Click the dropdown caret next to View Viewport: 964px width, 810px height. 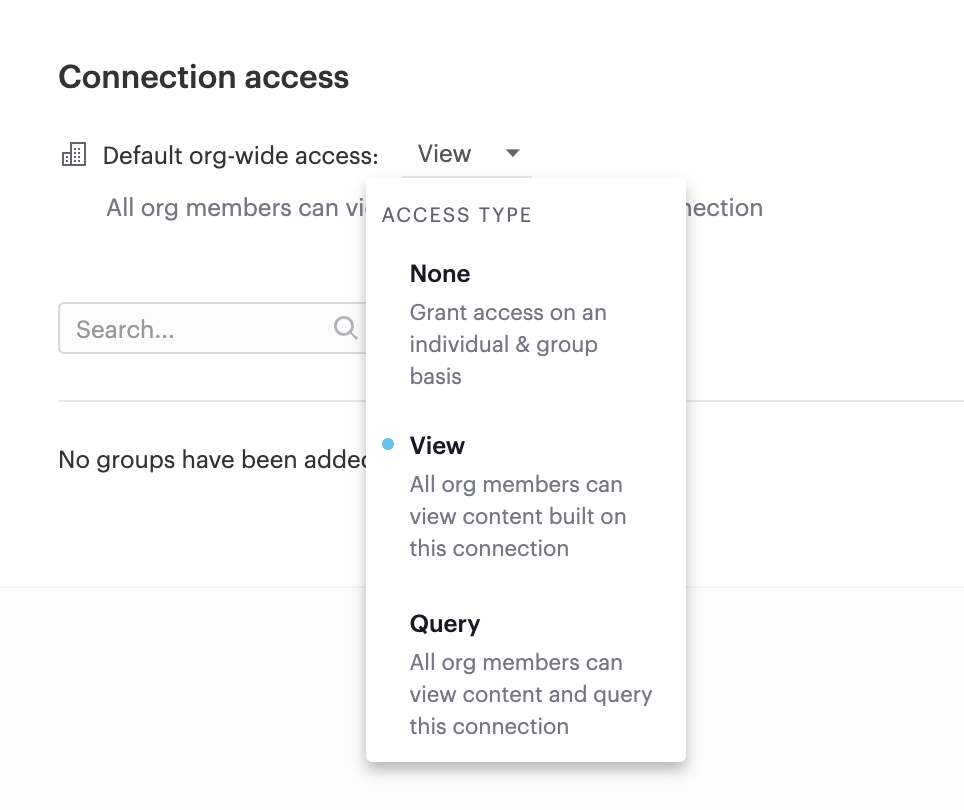[512, 153]
